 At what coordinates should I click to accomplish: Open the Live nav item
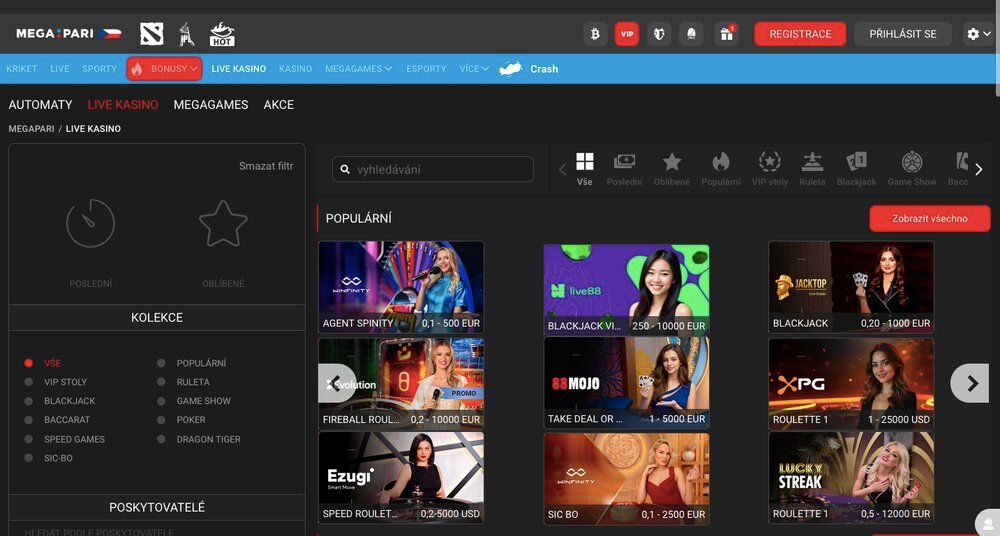tap(60, 69)
